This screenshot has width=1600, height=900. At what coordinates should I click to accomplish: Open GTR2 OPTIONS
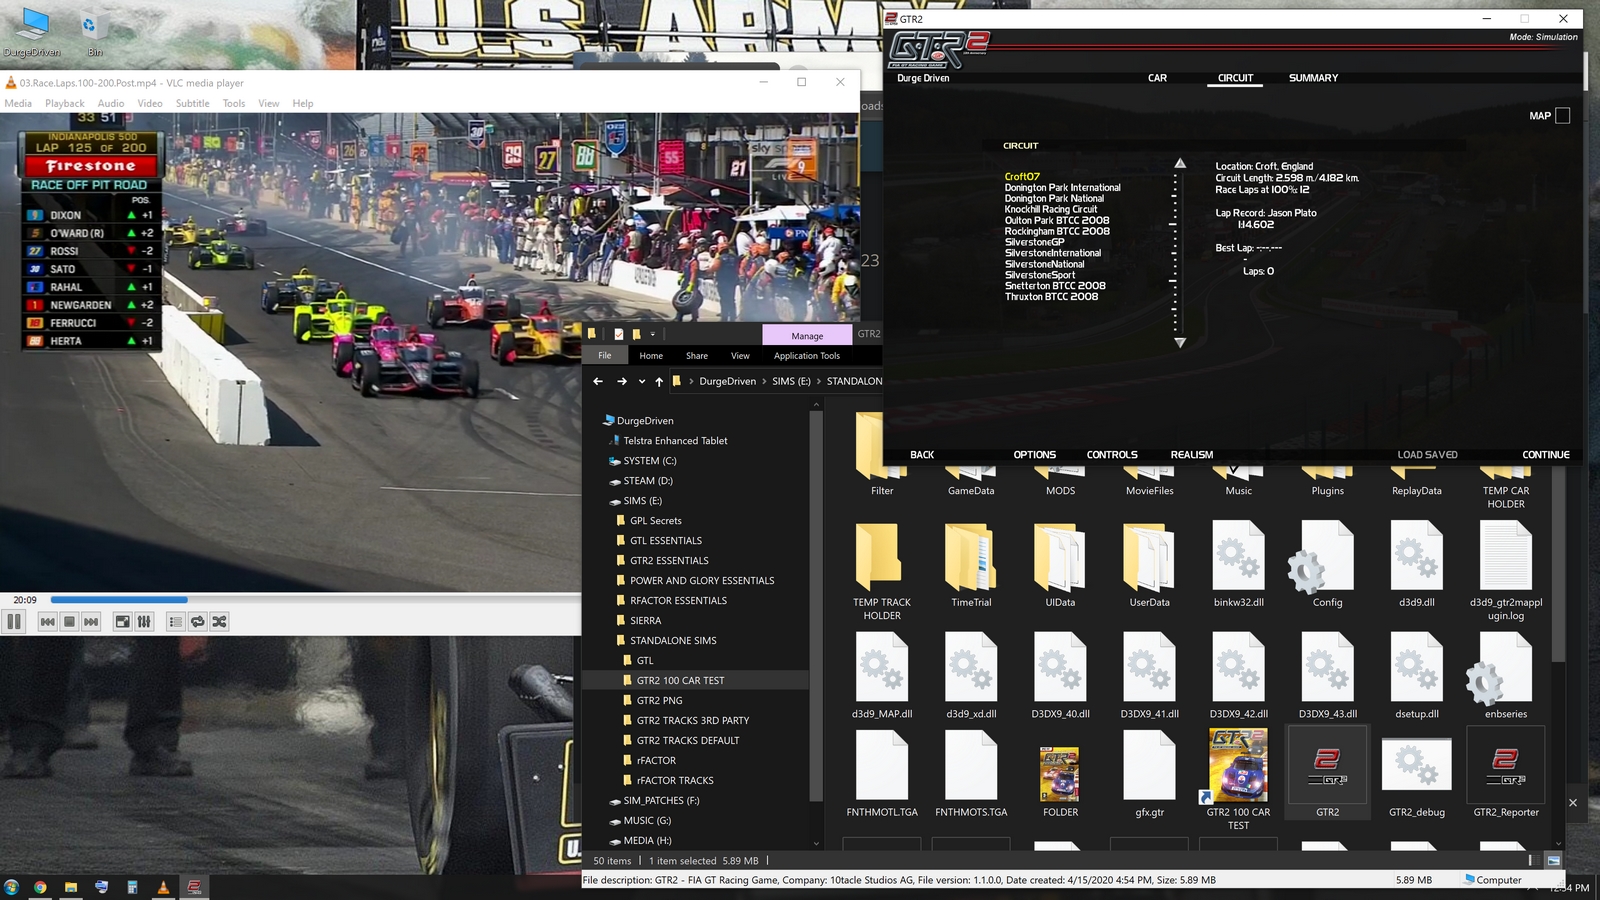[x=1034, y=455]
